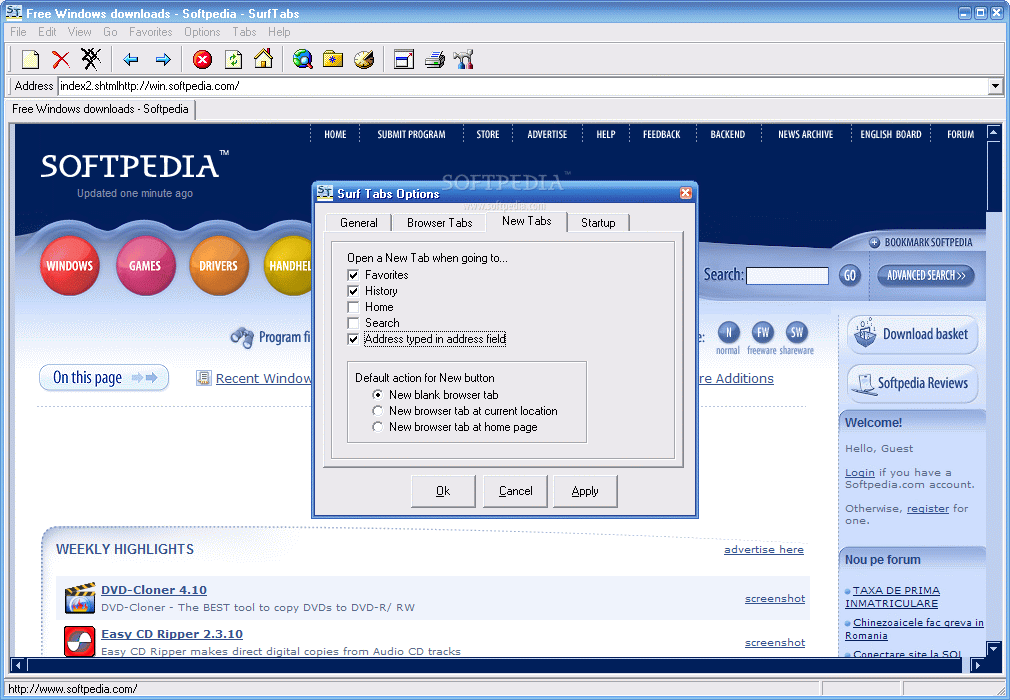Click the Easy CD Ripper program icon
1010x700 pixels.
[x=80, y=641]
